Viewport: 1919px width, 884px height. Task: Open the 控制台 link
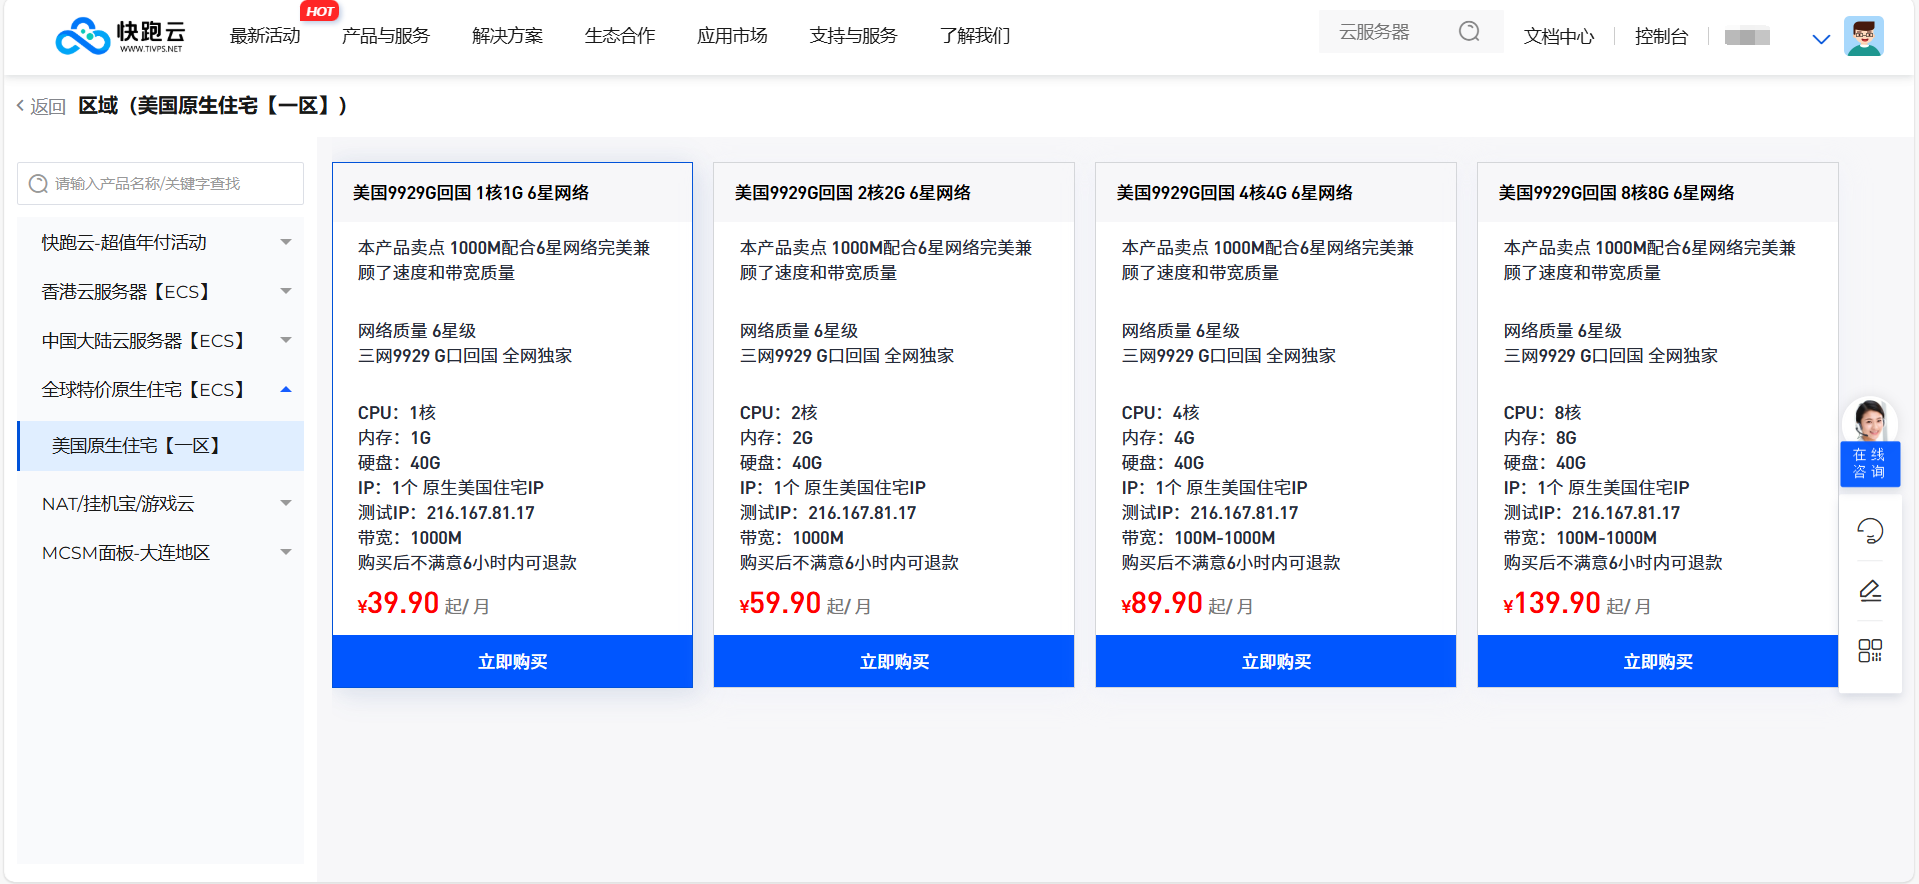[1660, 37]
